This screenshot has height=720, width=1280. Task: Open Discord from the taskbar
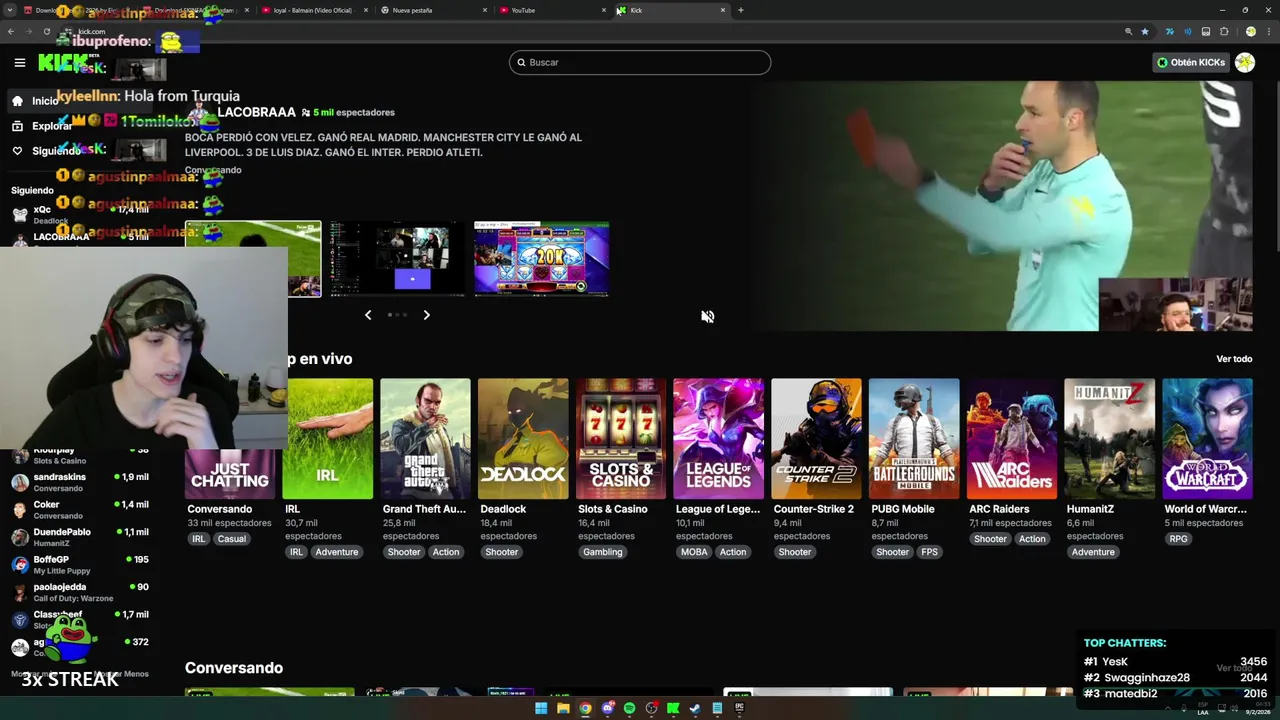point(607,708)
